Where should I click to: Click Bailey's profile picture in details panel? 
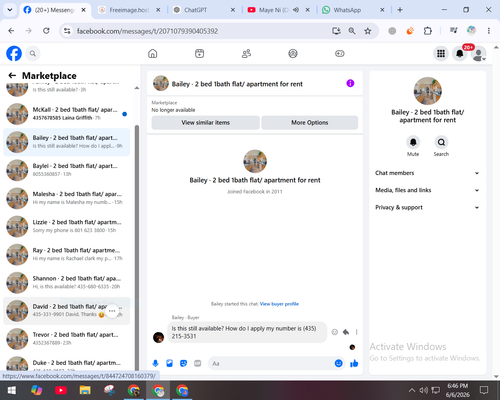point(428,91)
